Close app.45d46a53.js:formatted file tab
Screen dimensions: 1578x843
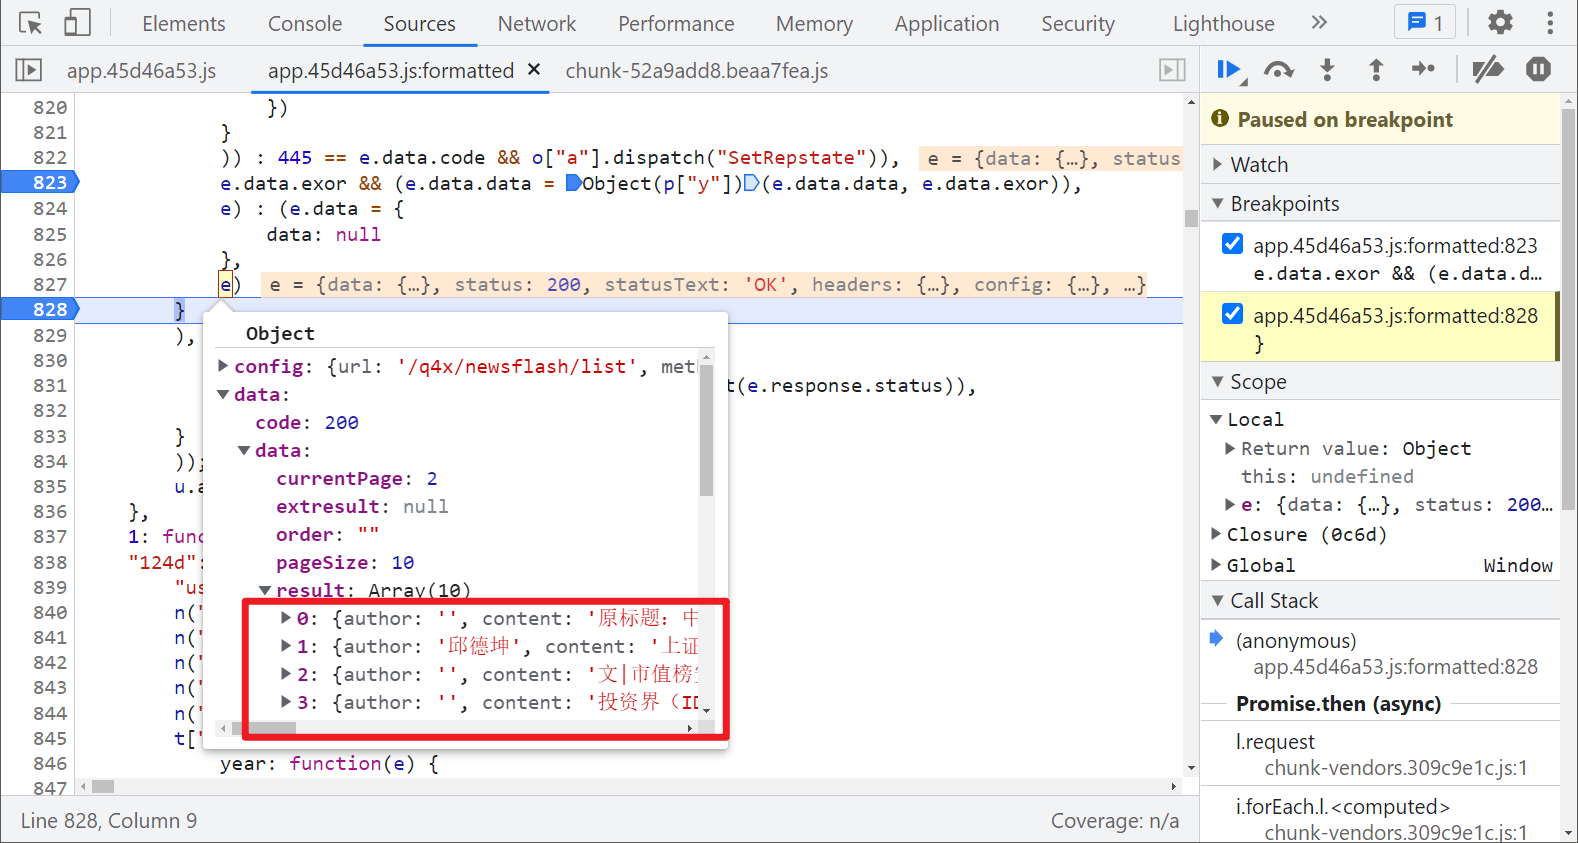[x=534, y=70]
